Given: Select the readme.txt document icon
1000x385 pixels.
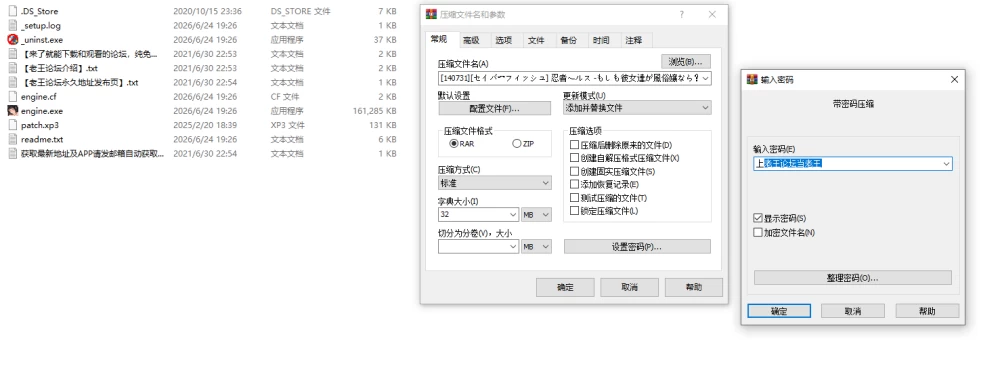Looking at the screenshot, I should click(12, 139).
